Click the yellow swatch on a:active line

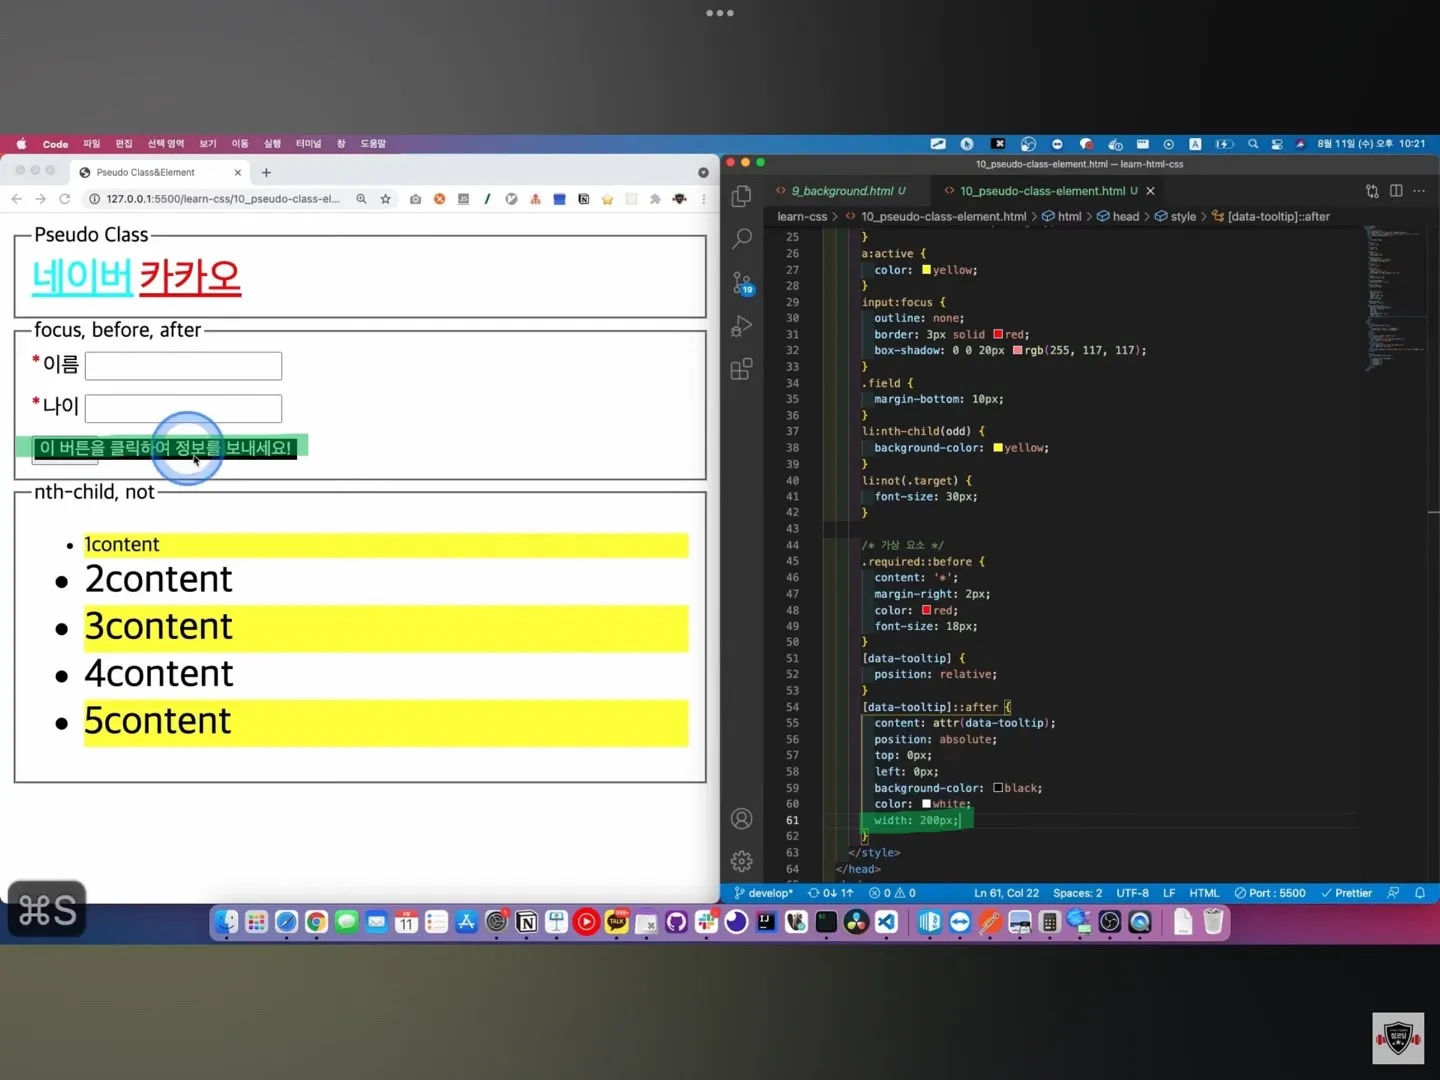click(926, 270)
